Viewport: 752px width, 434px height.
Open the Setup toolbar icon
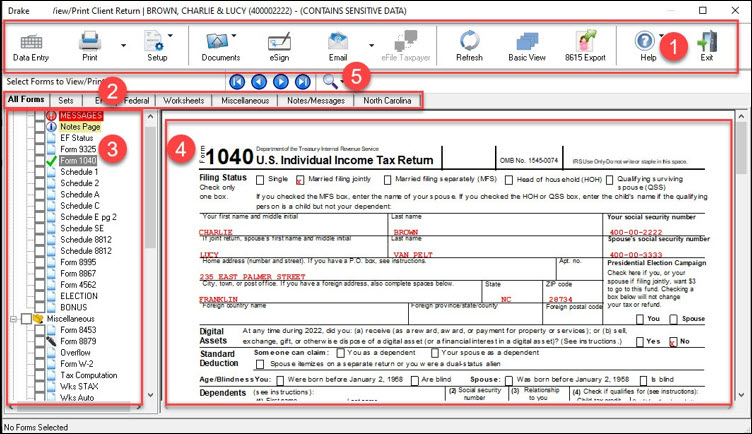[154, 41]
